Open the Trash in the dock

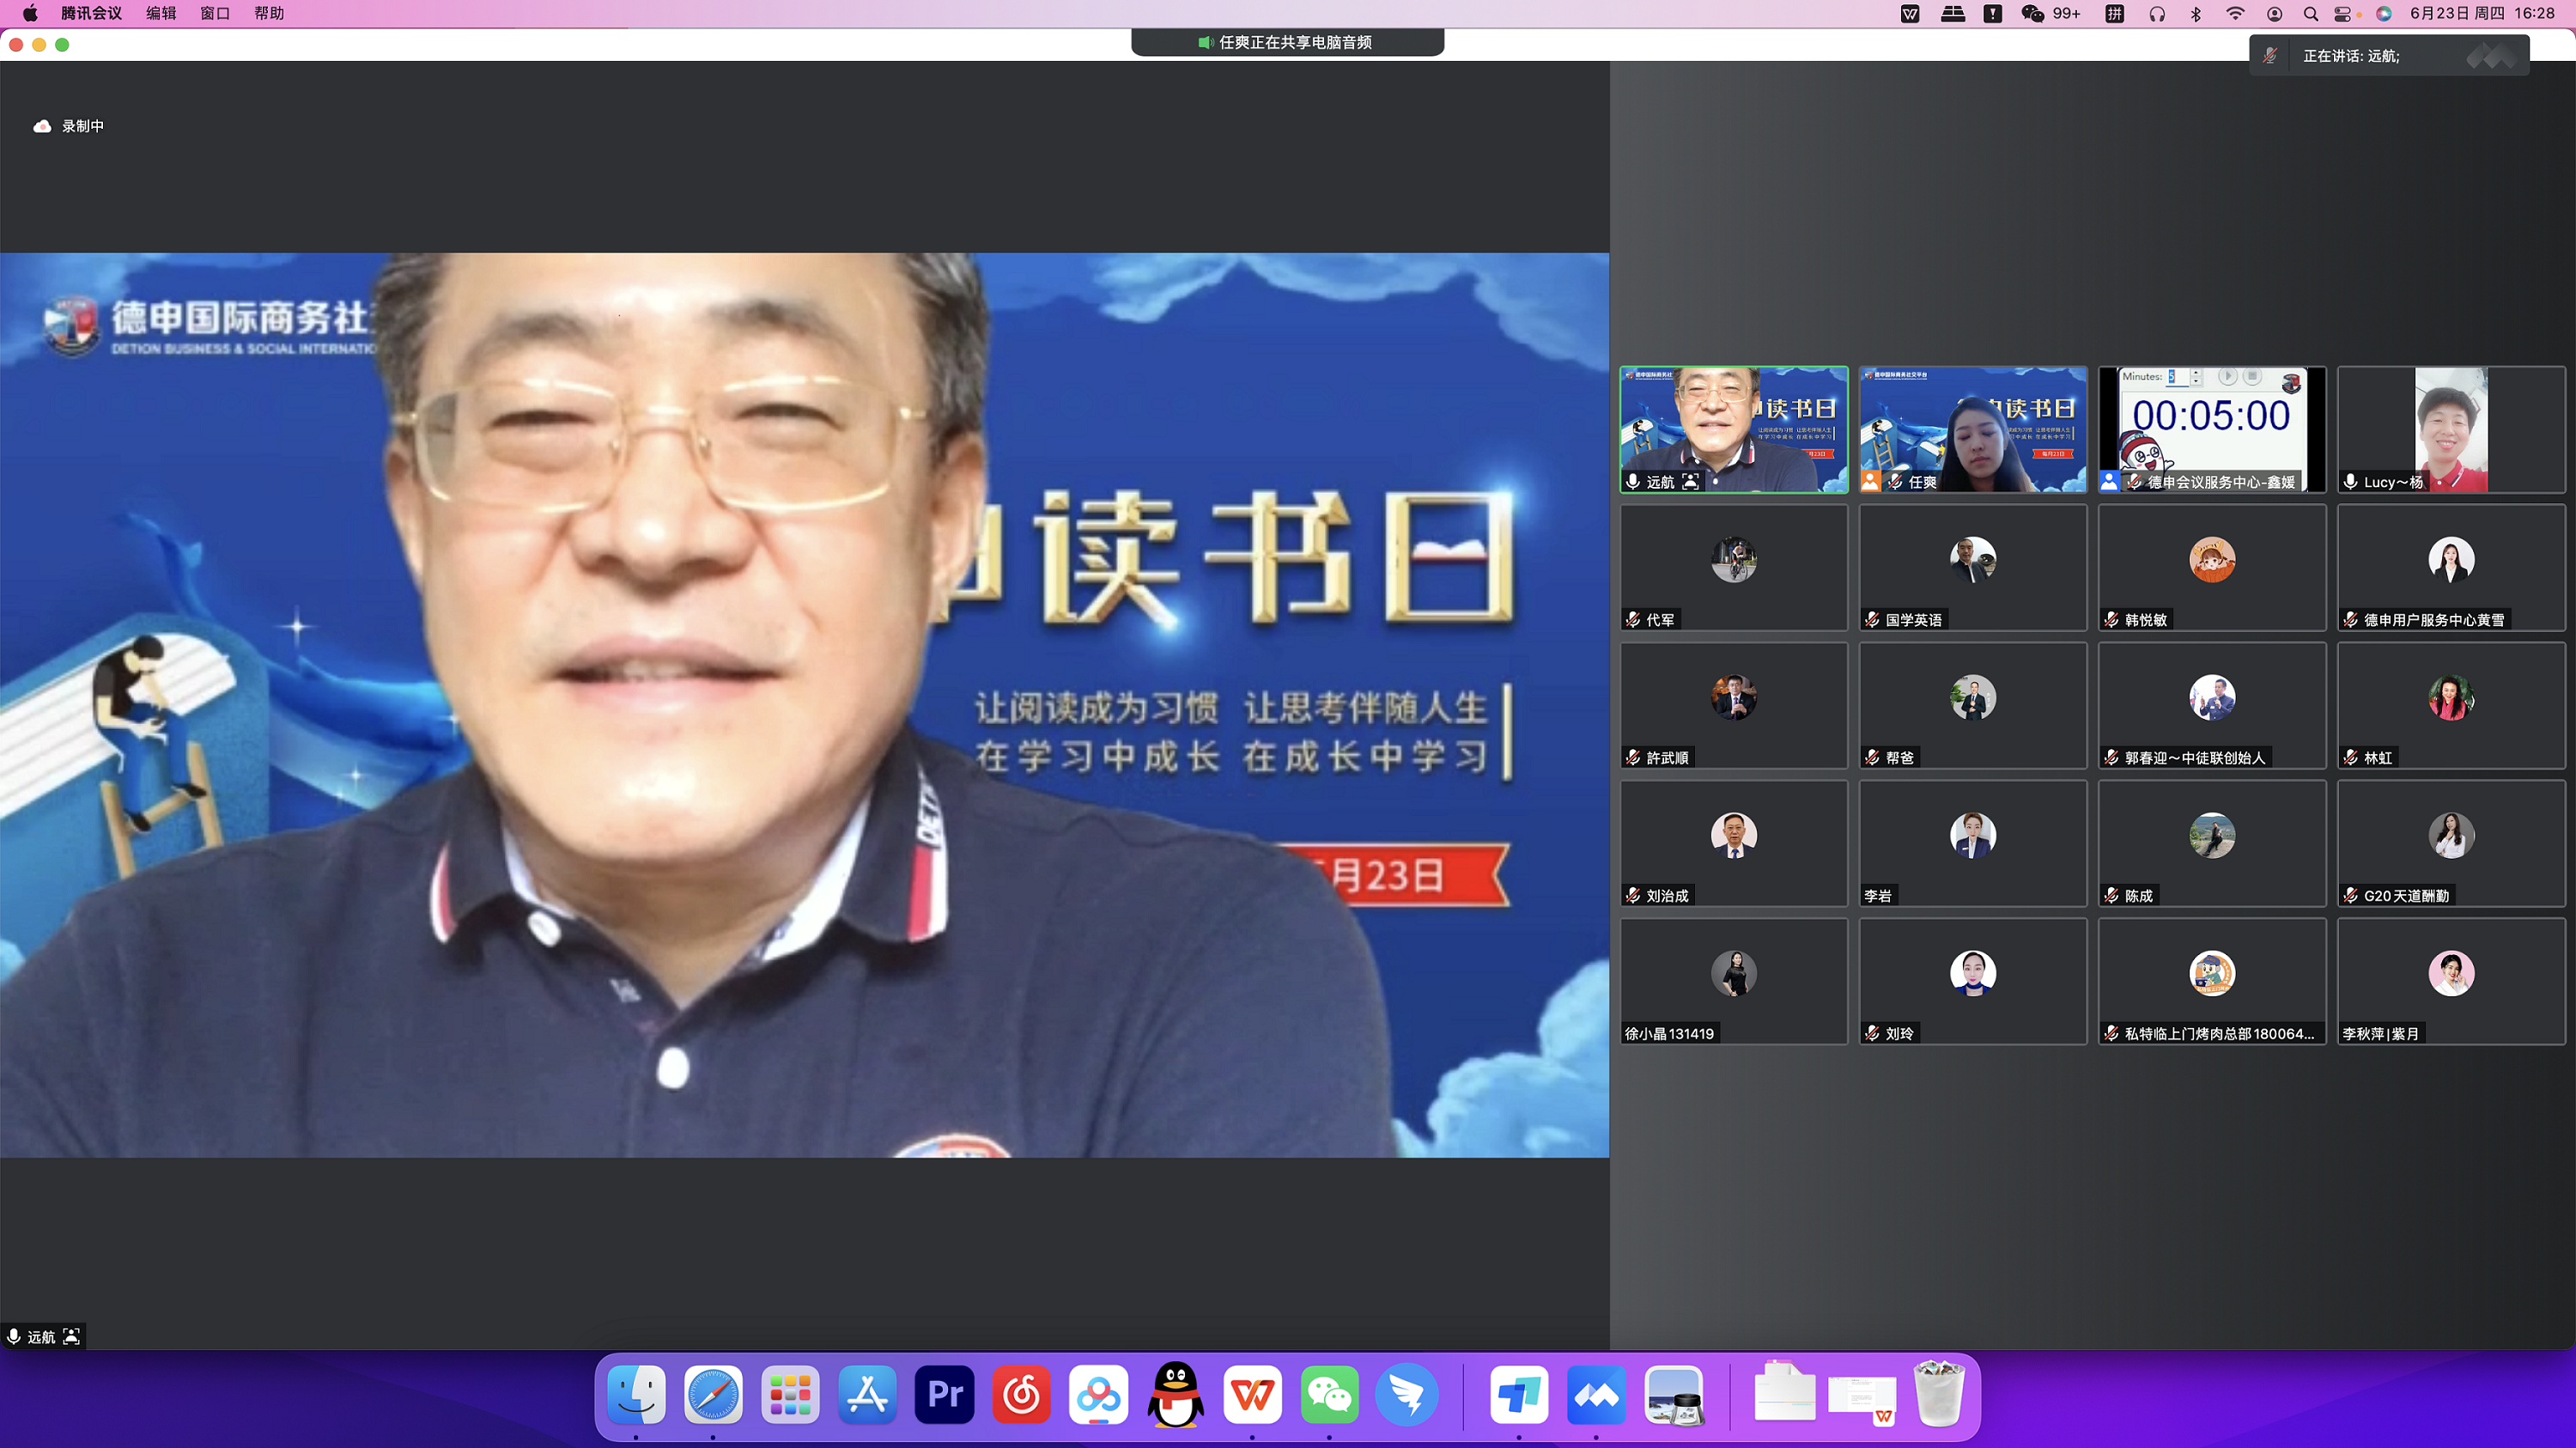(x=1939, y=1393)
